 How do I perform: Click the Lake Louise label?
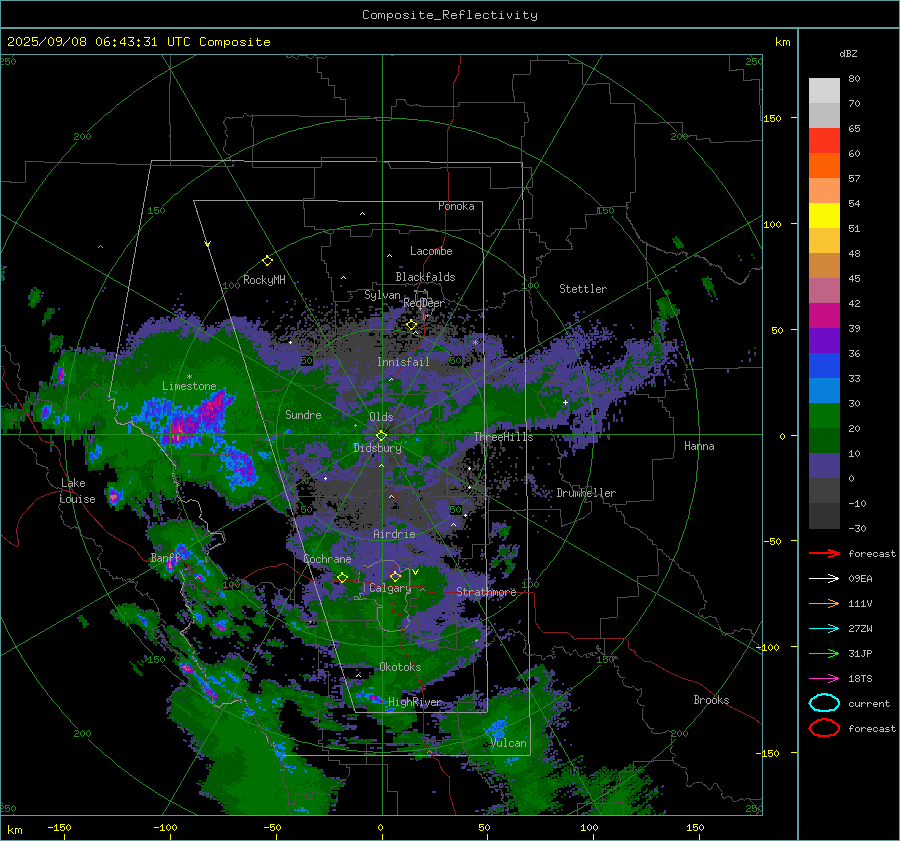[x=77, y=491]
